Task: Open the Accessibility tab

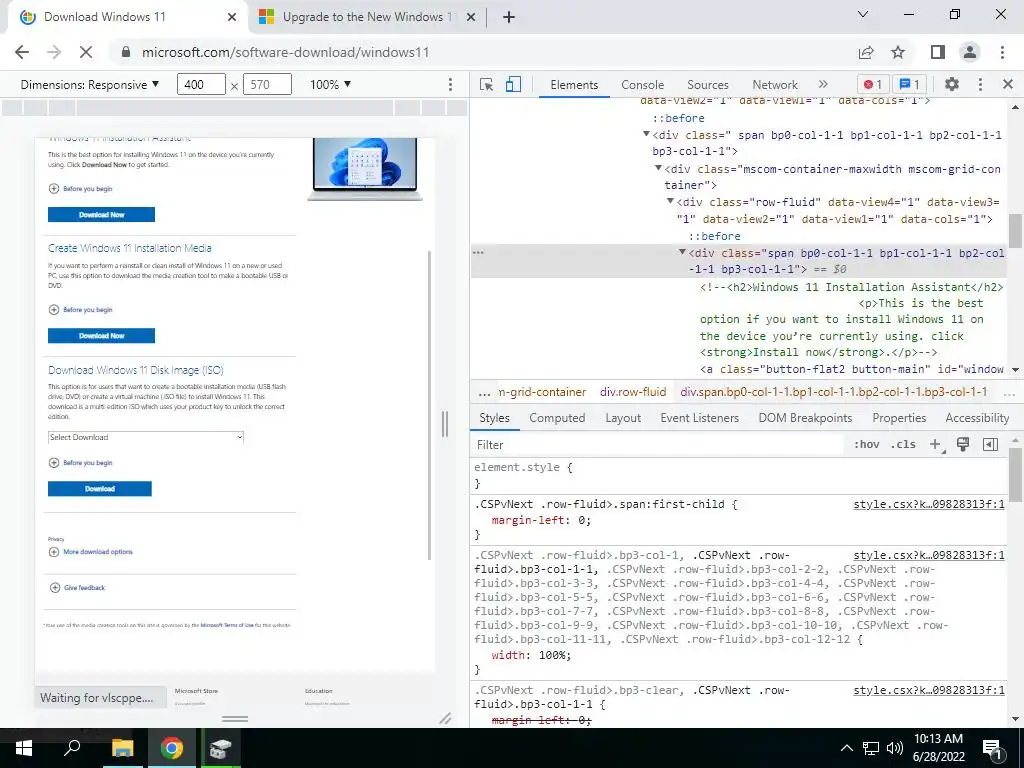Action: [977, 418]
